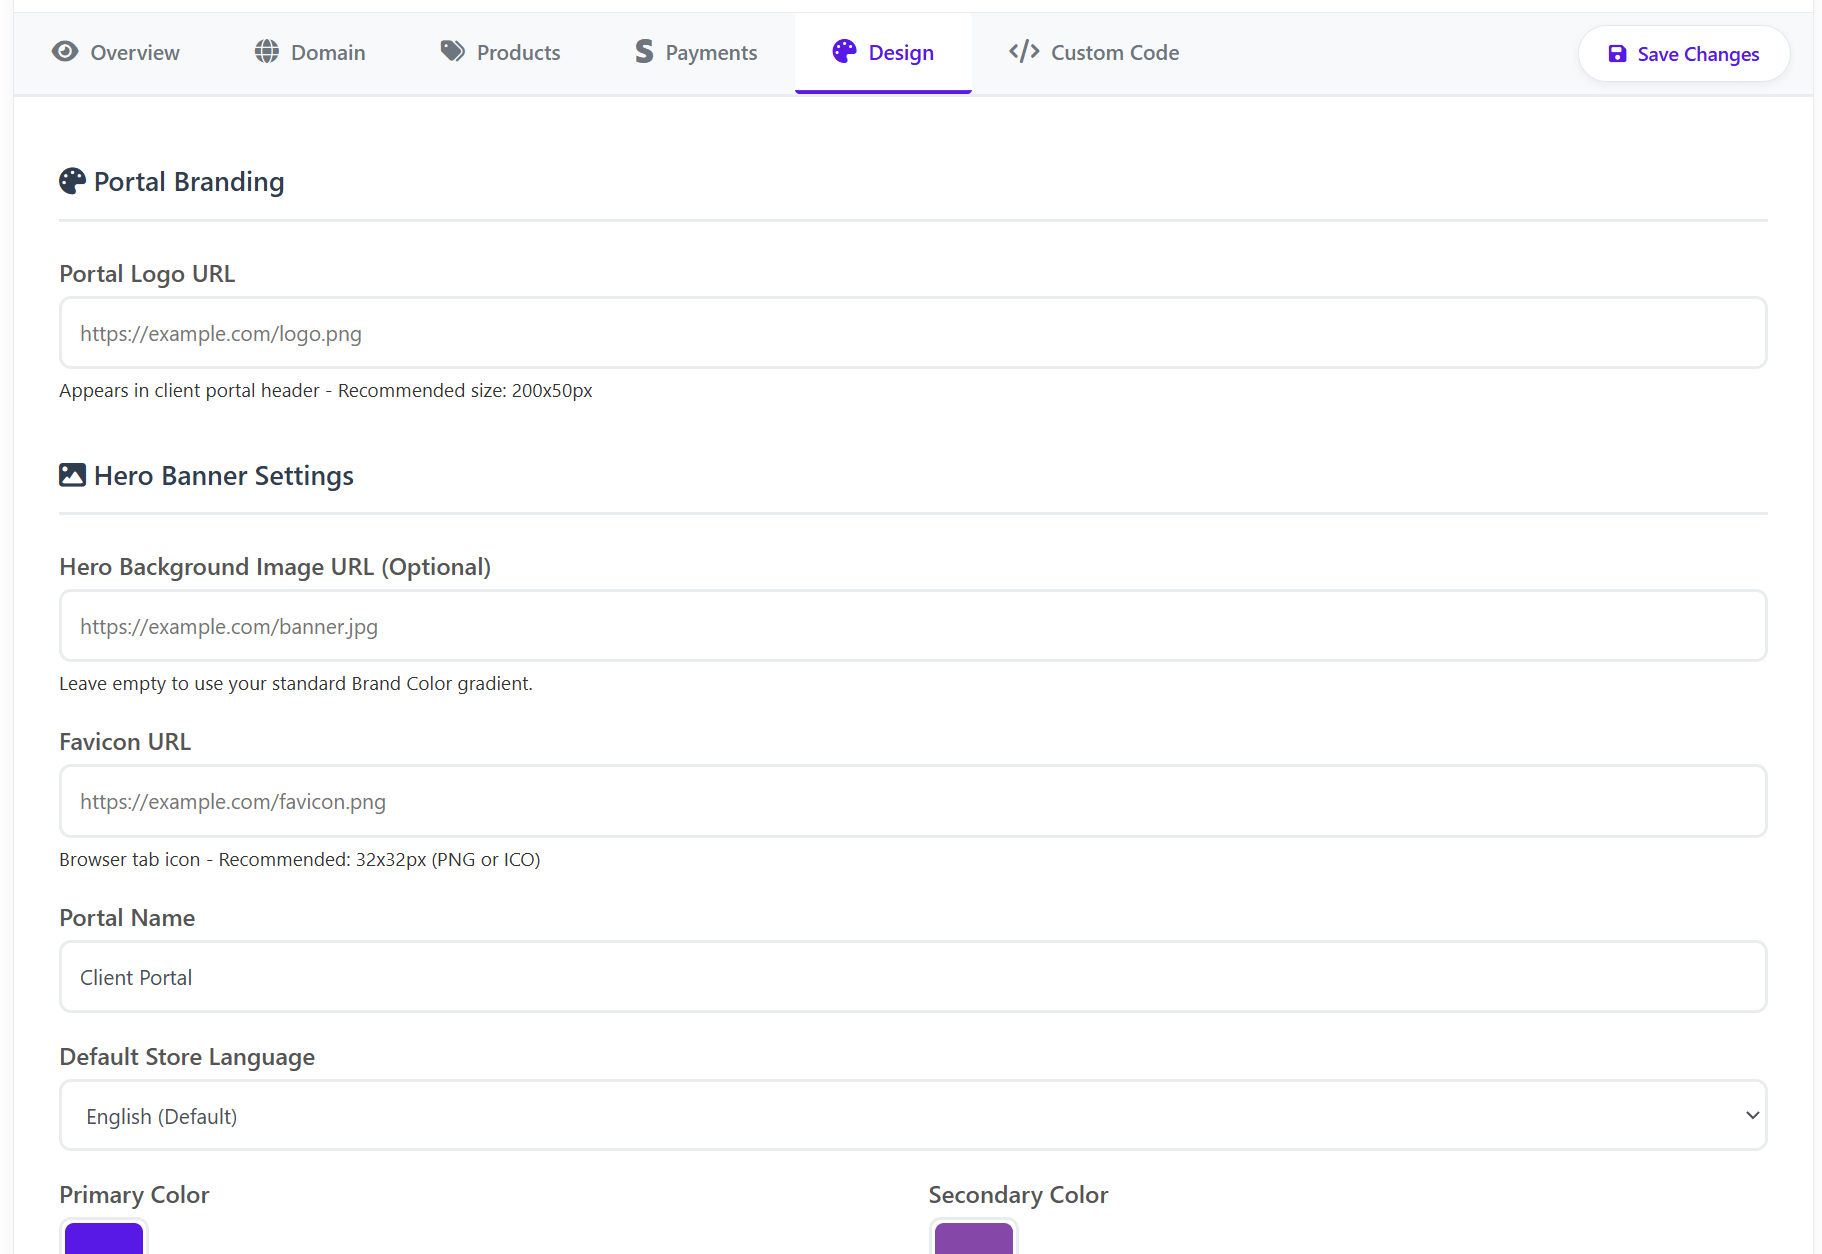Open the Secondary Color picker swatch
Screen dimensions: 1822x1254
[973, 1238]
